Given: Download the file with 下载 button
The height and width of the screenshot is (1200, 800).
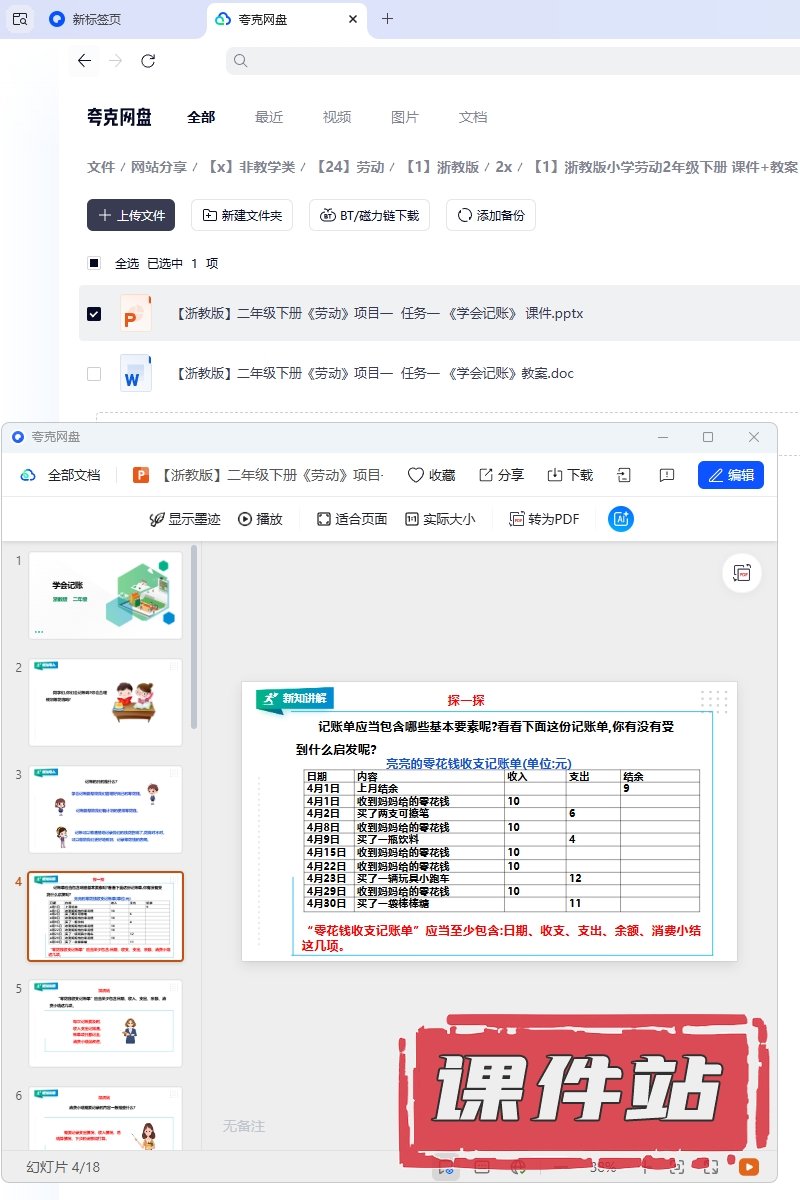Looking at the screenshot, I should pos(570,475).
